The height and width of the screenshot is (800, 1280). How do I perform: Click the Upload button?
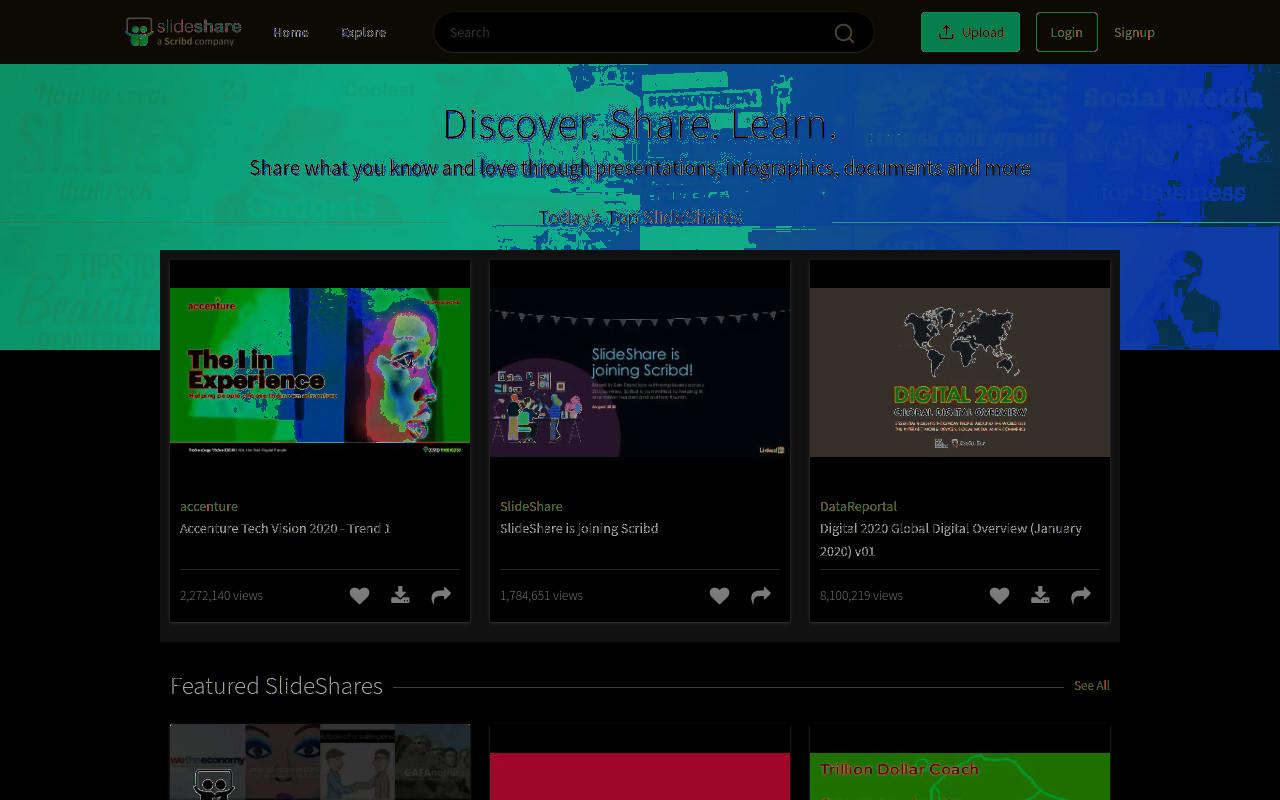[970, 32]
